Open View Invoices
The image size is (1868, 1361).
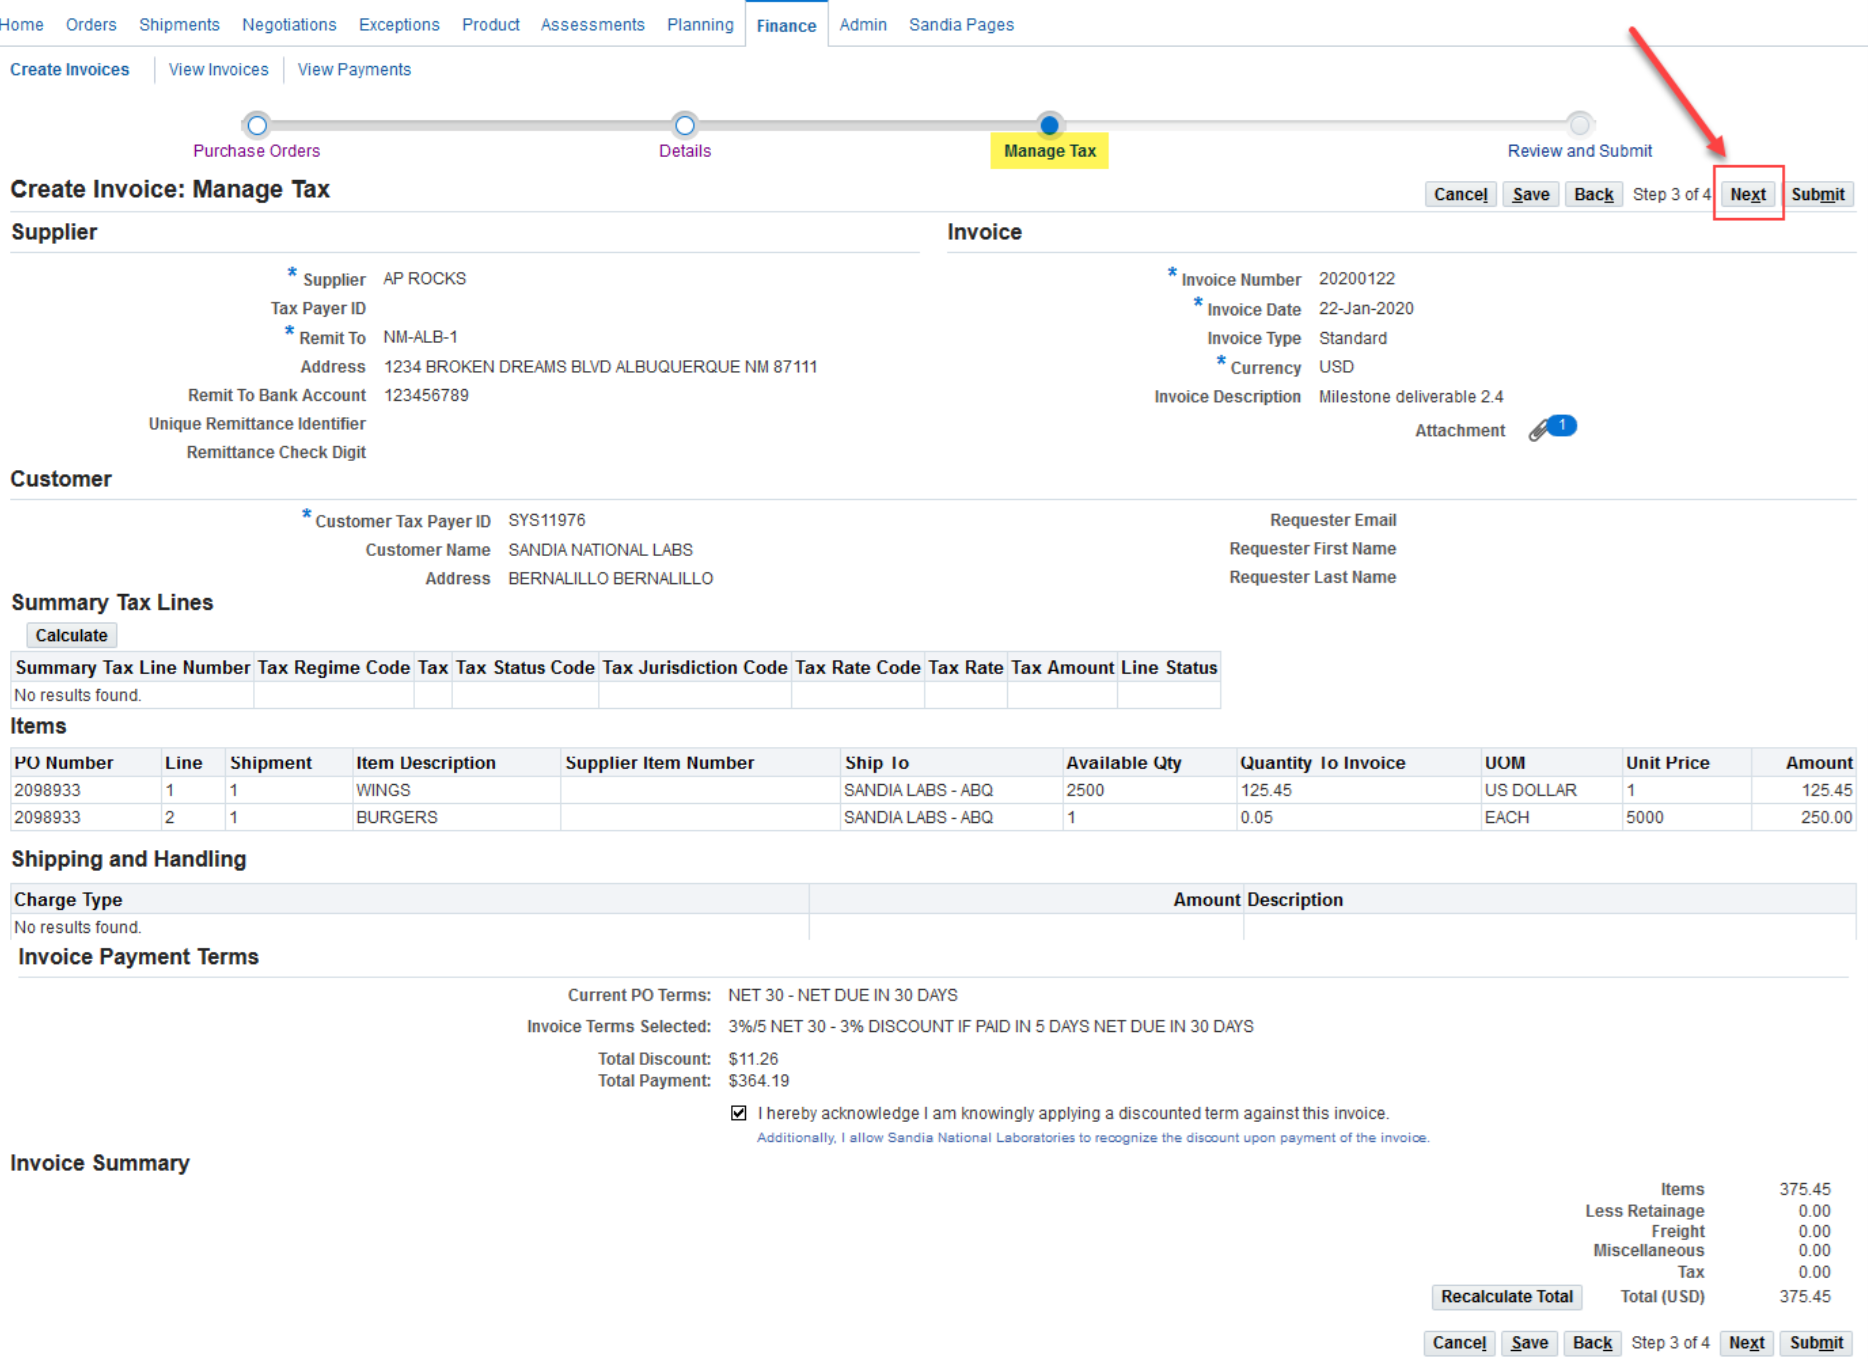[x=218, y=69]
